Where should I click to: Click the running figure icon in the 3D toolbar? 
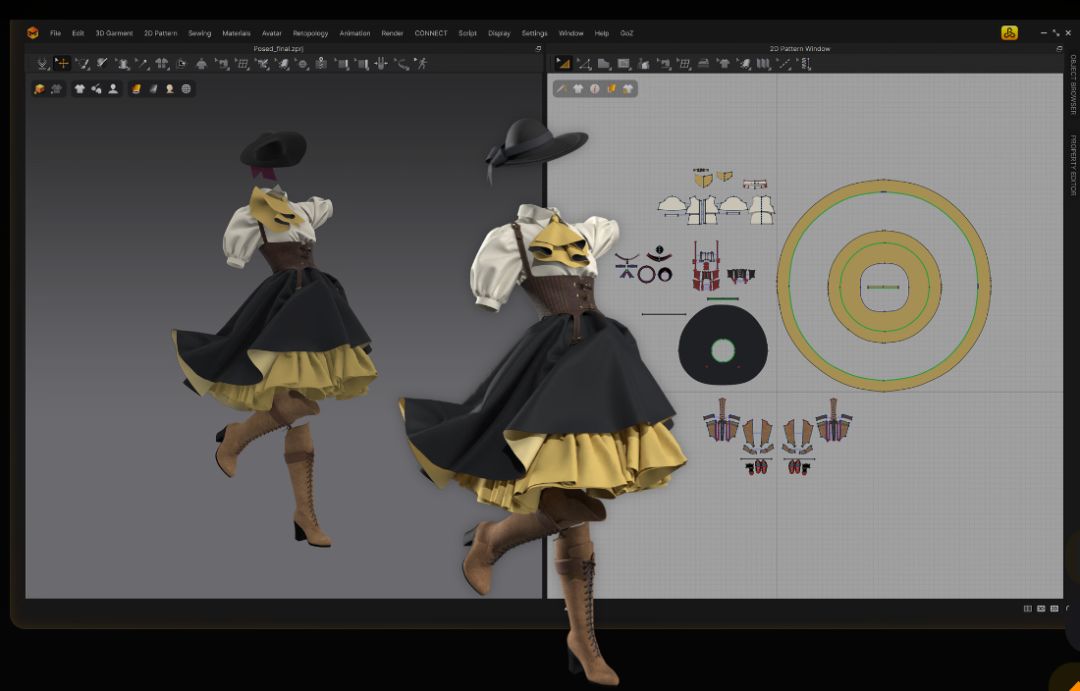(x=422, y=63)
